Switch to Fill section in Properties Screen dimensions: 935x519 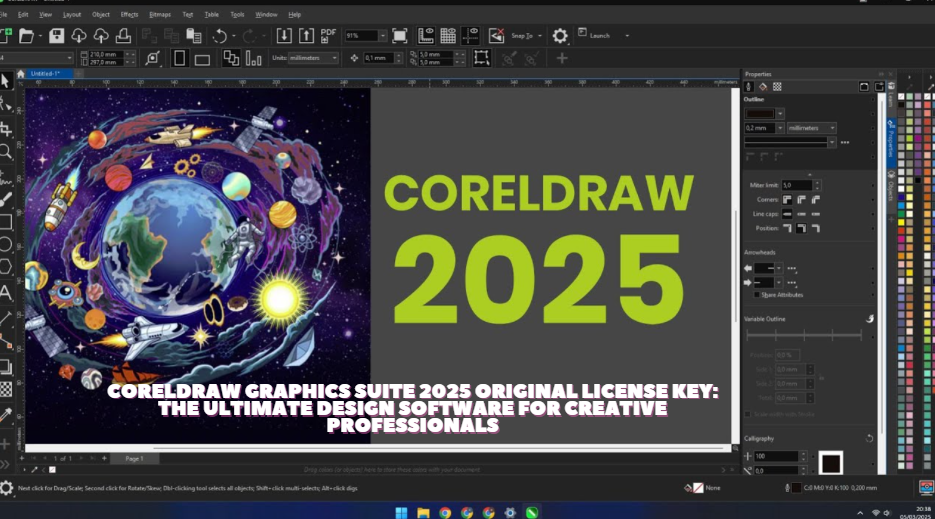click(x=762, y=87)
